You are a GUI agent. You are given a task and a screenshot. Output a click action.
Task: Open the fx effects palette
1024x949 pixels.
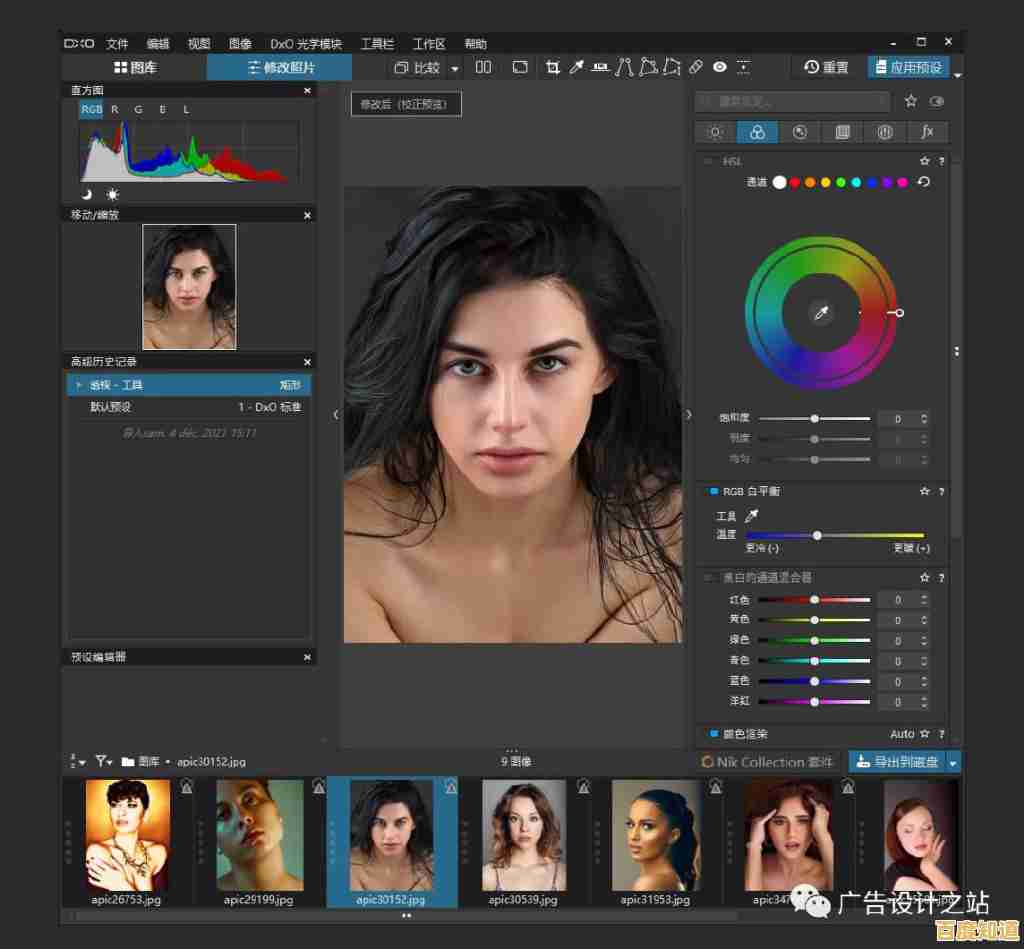pyautogui.click(x=927, y=132)
